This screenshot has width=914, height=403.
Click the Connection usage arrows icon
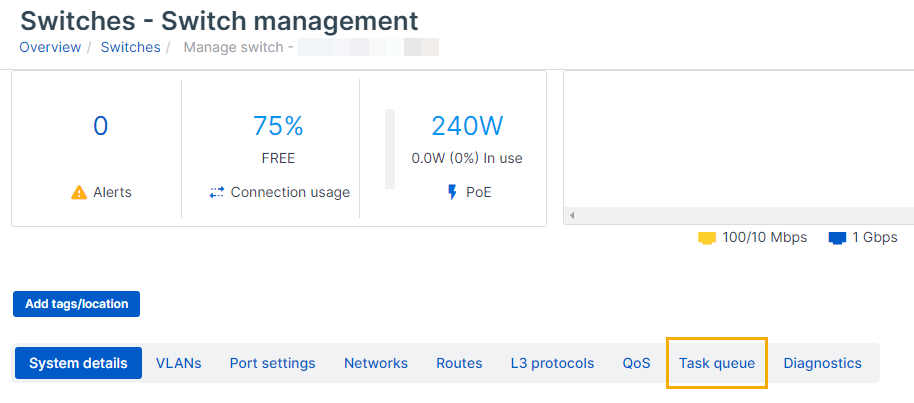(x=217, y=192)
